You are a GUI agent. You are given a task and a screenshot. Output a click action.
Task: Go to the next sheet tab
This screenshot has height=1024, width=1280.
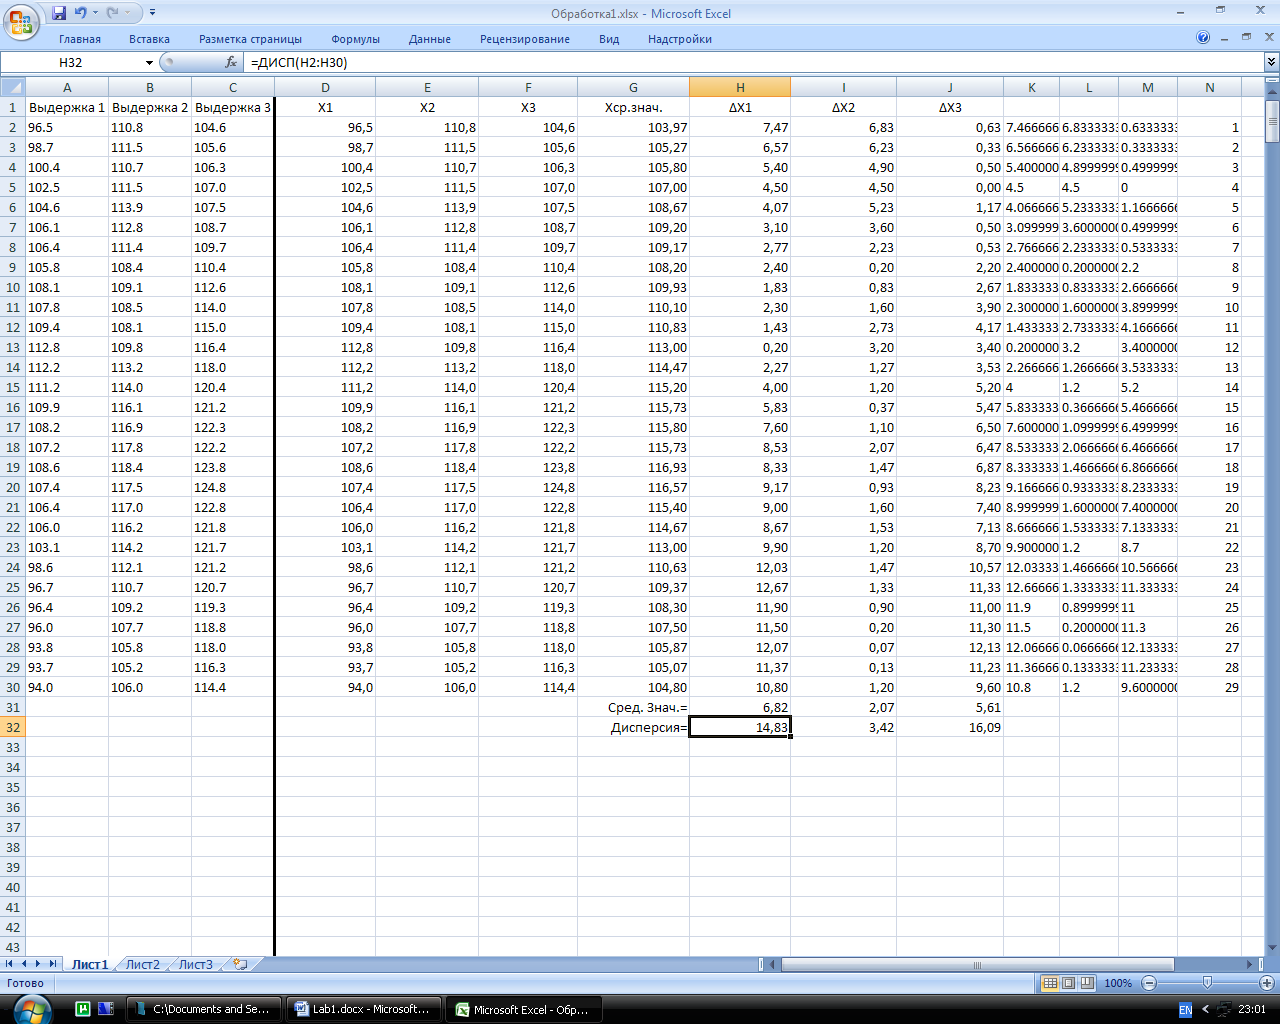39,964
